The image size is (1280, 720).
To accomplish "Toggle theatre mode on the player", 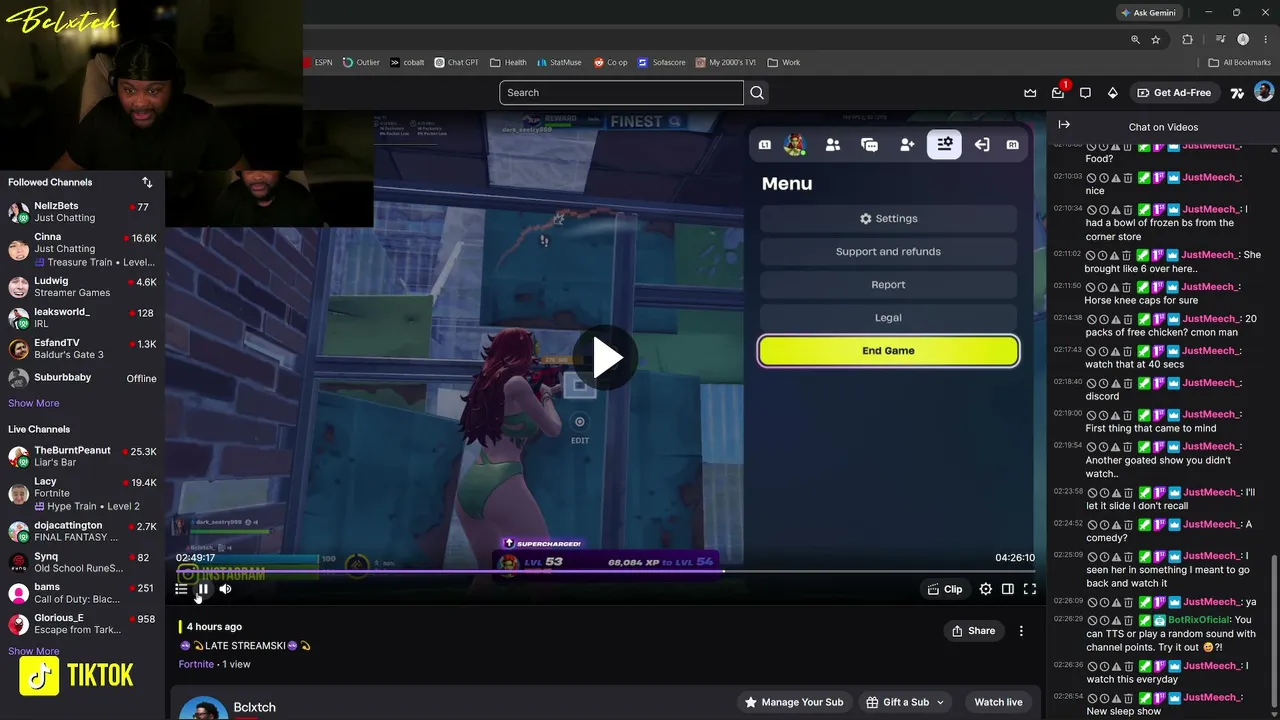I will click(1008, 589).
